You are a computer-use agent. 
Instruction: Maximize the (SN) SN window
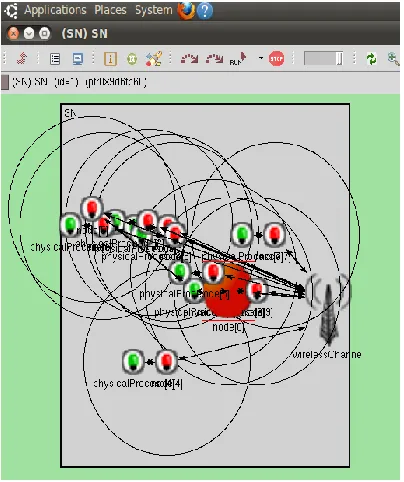[44, 34]
